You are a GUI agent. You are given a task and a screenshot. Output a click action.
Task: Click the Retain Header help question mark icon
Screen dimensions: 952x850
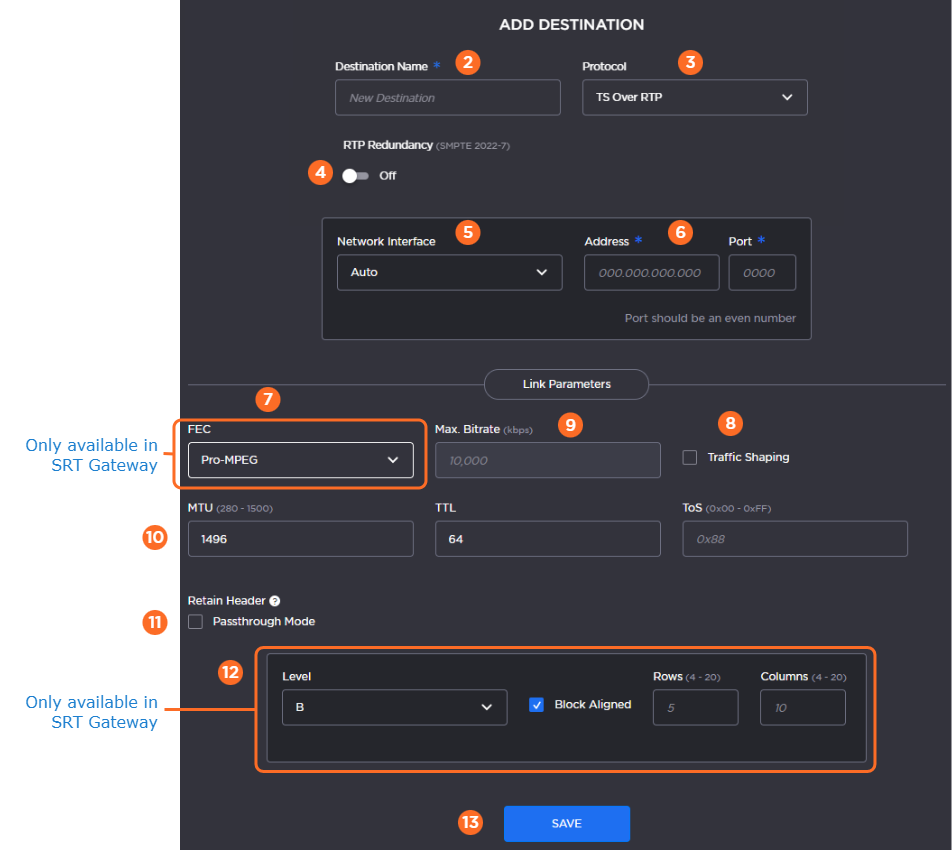(275, 601)
